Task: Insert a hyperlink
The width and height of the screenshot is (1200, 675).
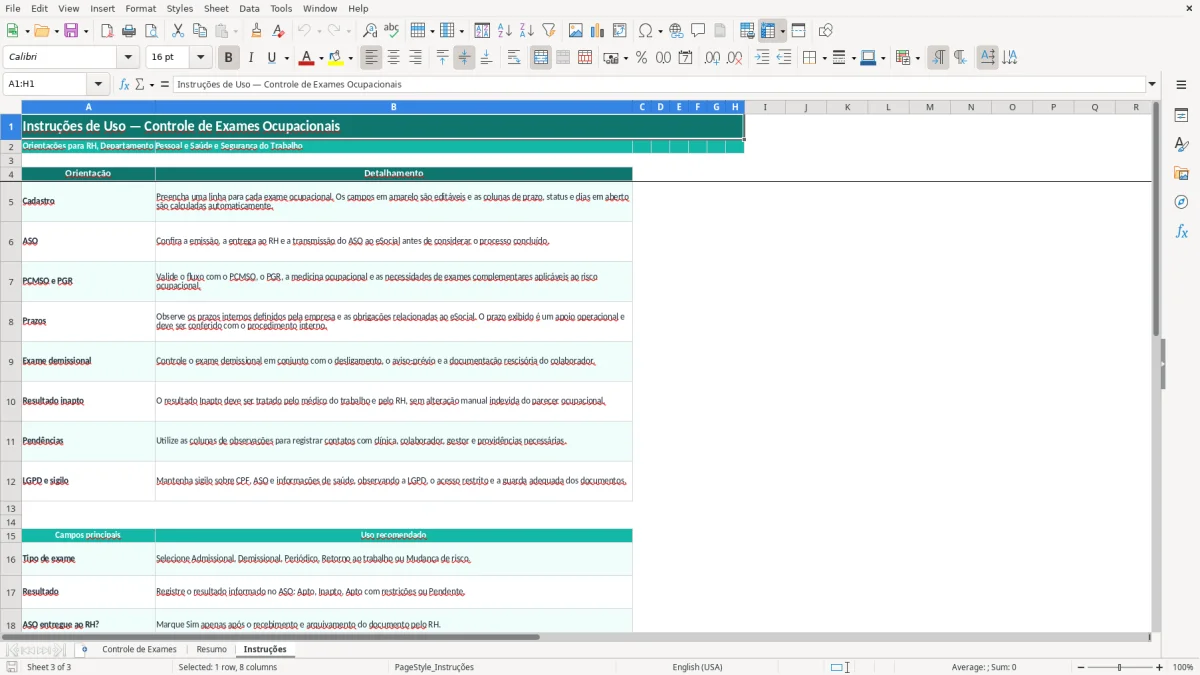Action: coord(677,31)
